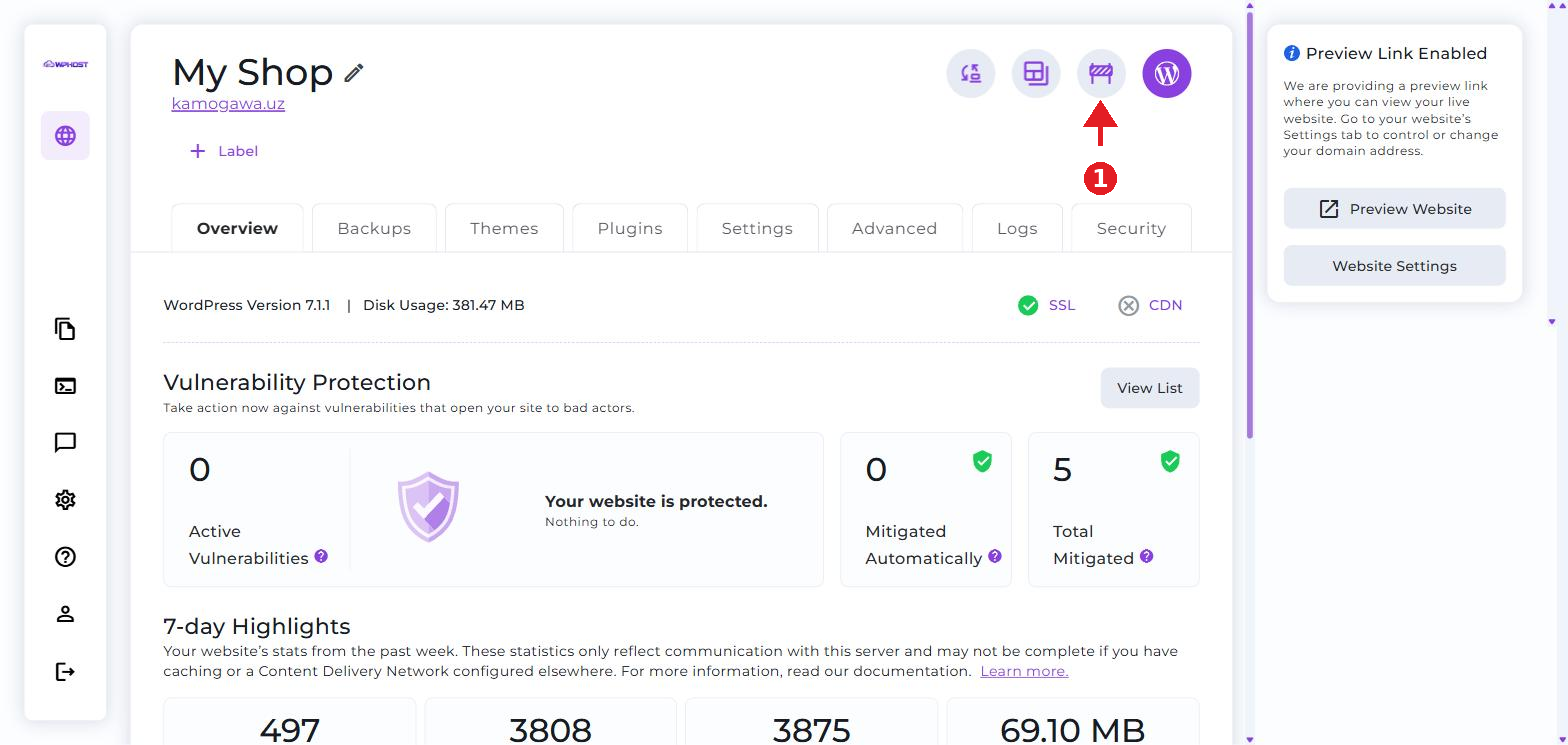Screen dimensions: 1568x745
Task: Open the WordPress admin logo button
Action: 1167,73
